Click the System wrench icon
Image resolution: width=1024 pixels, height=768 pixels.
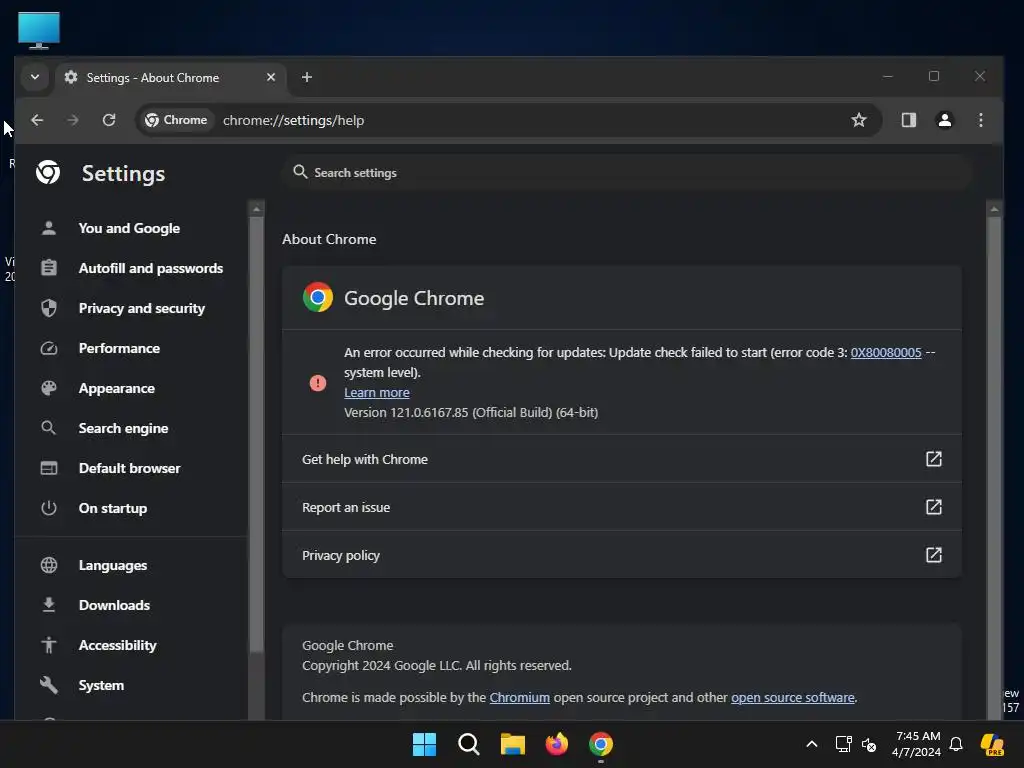[x=49, y=685]
